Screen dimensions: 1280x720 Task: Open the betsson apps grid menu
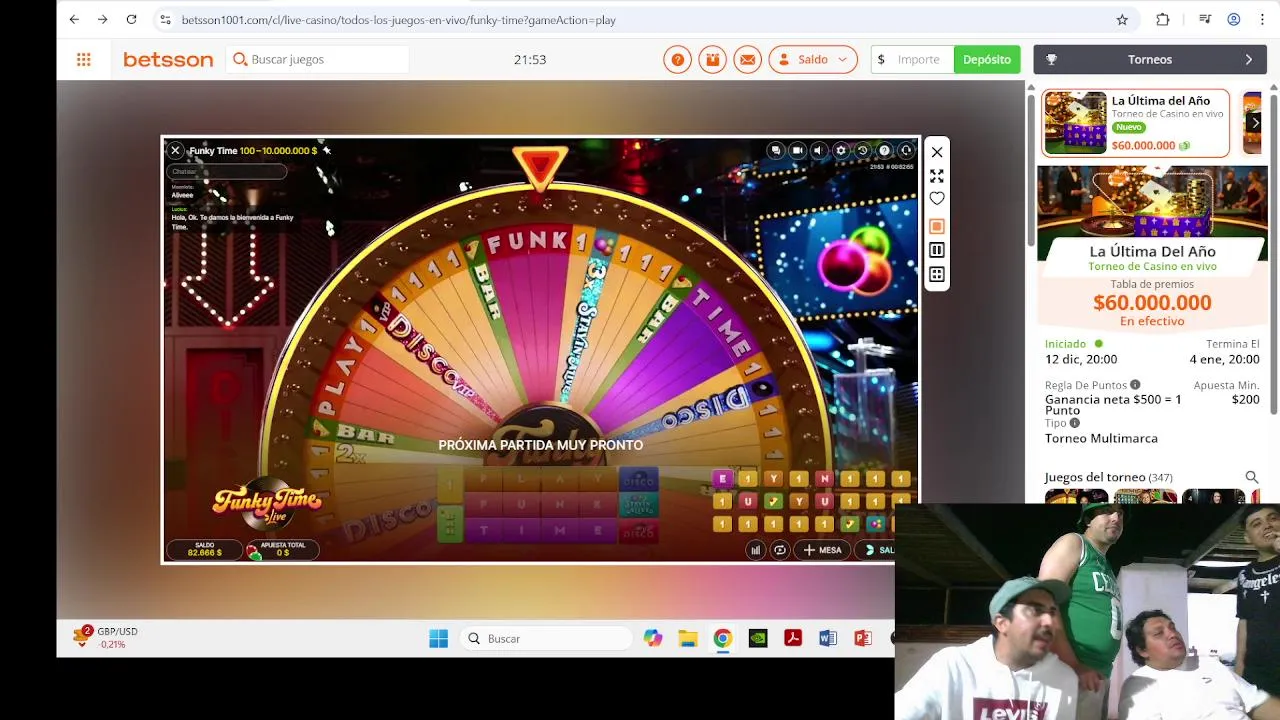pos(84,60)
